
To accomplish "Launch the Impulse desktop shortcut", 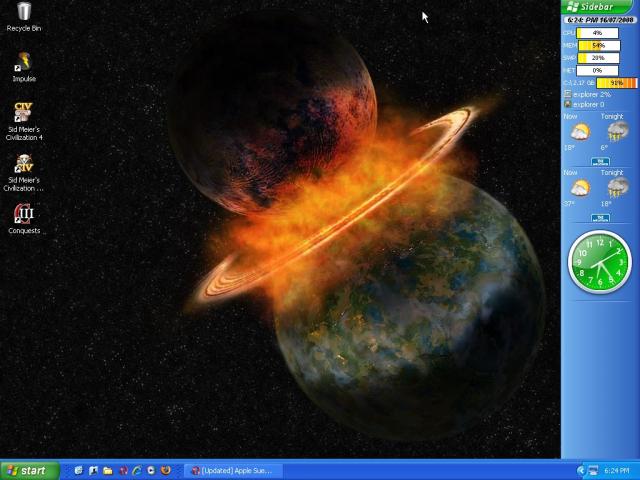I will coord(24,67).
